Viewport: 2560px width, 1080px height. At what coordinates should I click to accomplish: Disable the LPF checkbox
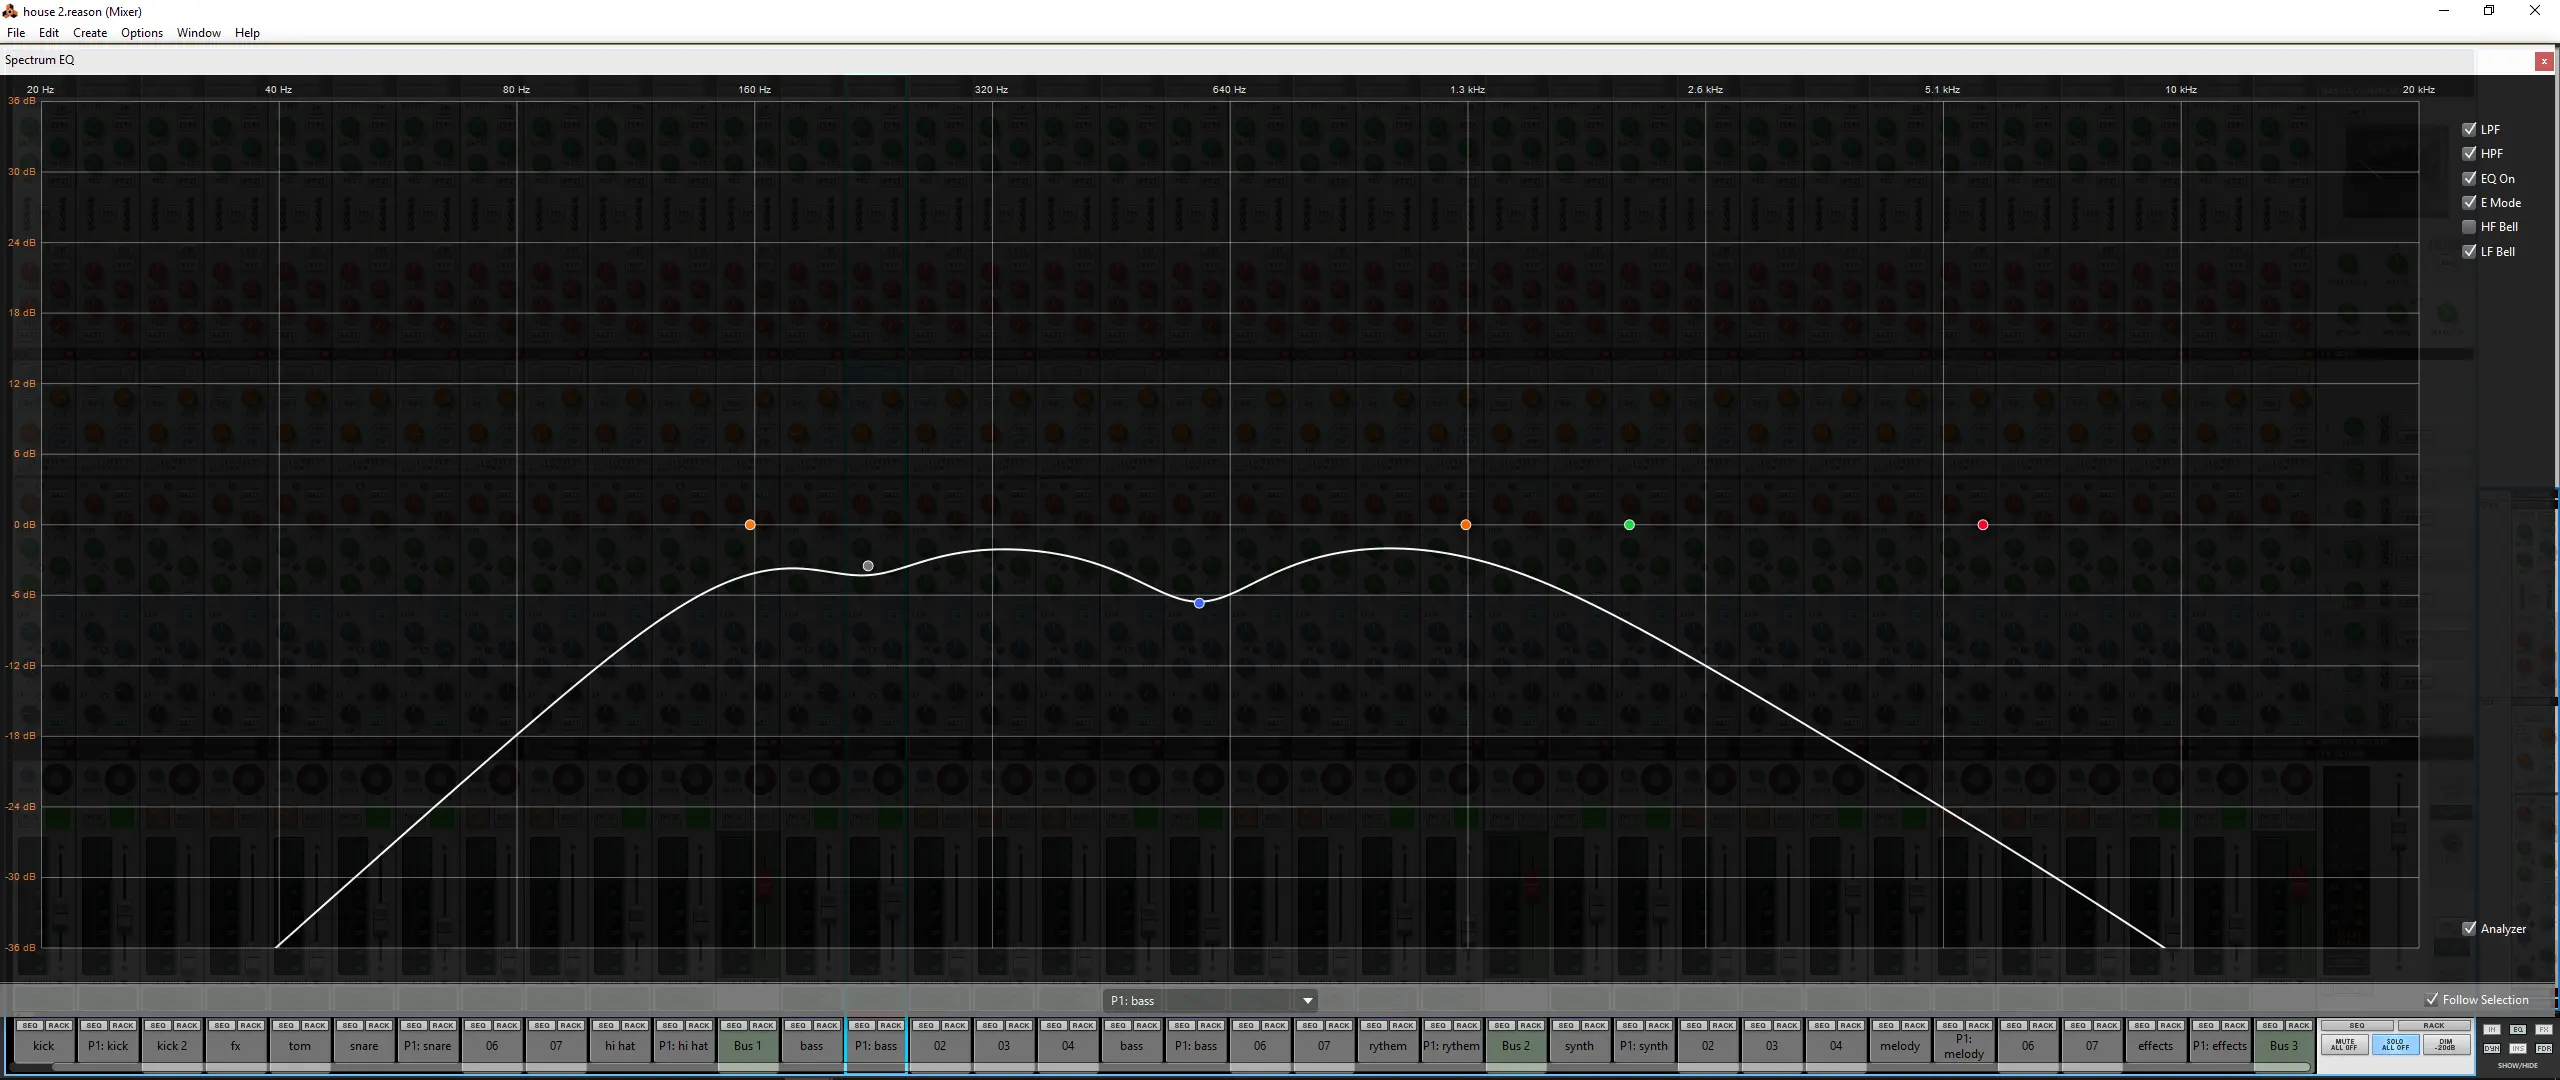point(2469,129)
